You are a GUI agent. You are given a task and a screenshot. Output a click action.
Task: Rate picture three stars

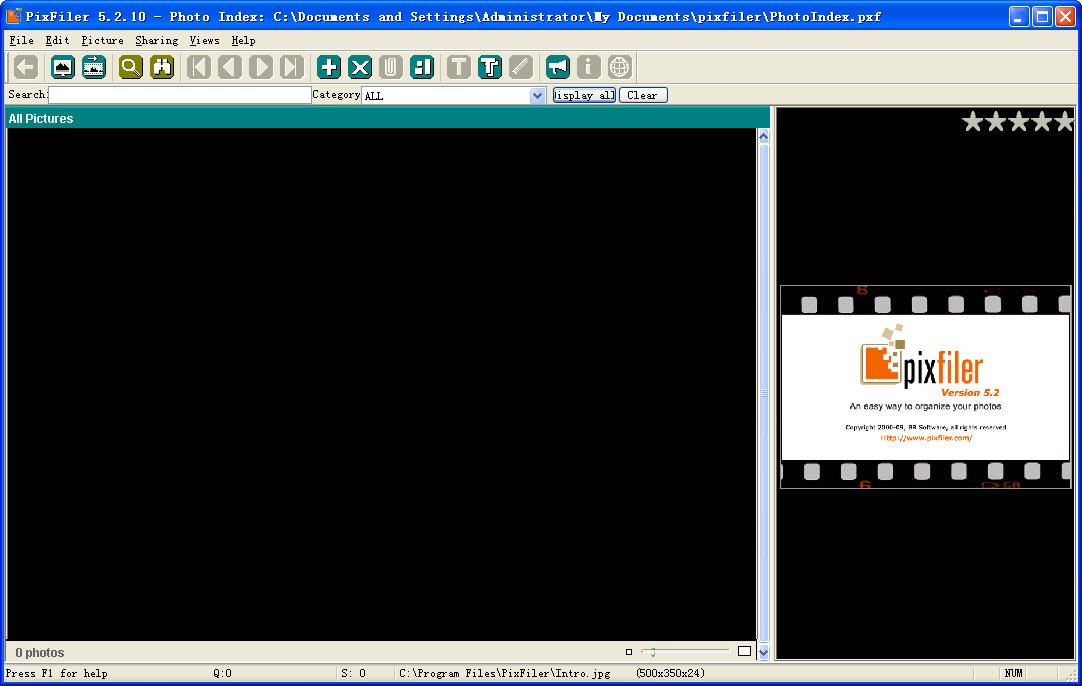[1019, 121]
